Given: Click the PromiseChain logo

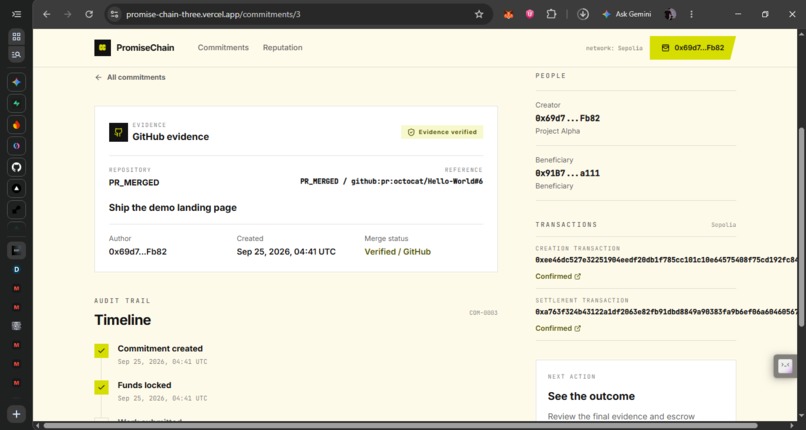Looking at the screenshot, I should [x=134, y=48].
